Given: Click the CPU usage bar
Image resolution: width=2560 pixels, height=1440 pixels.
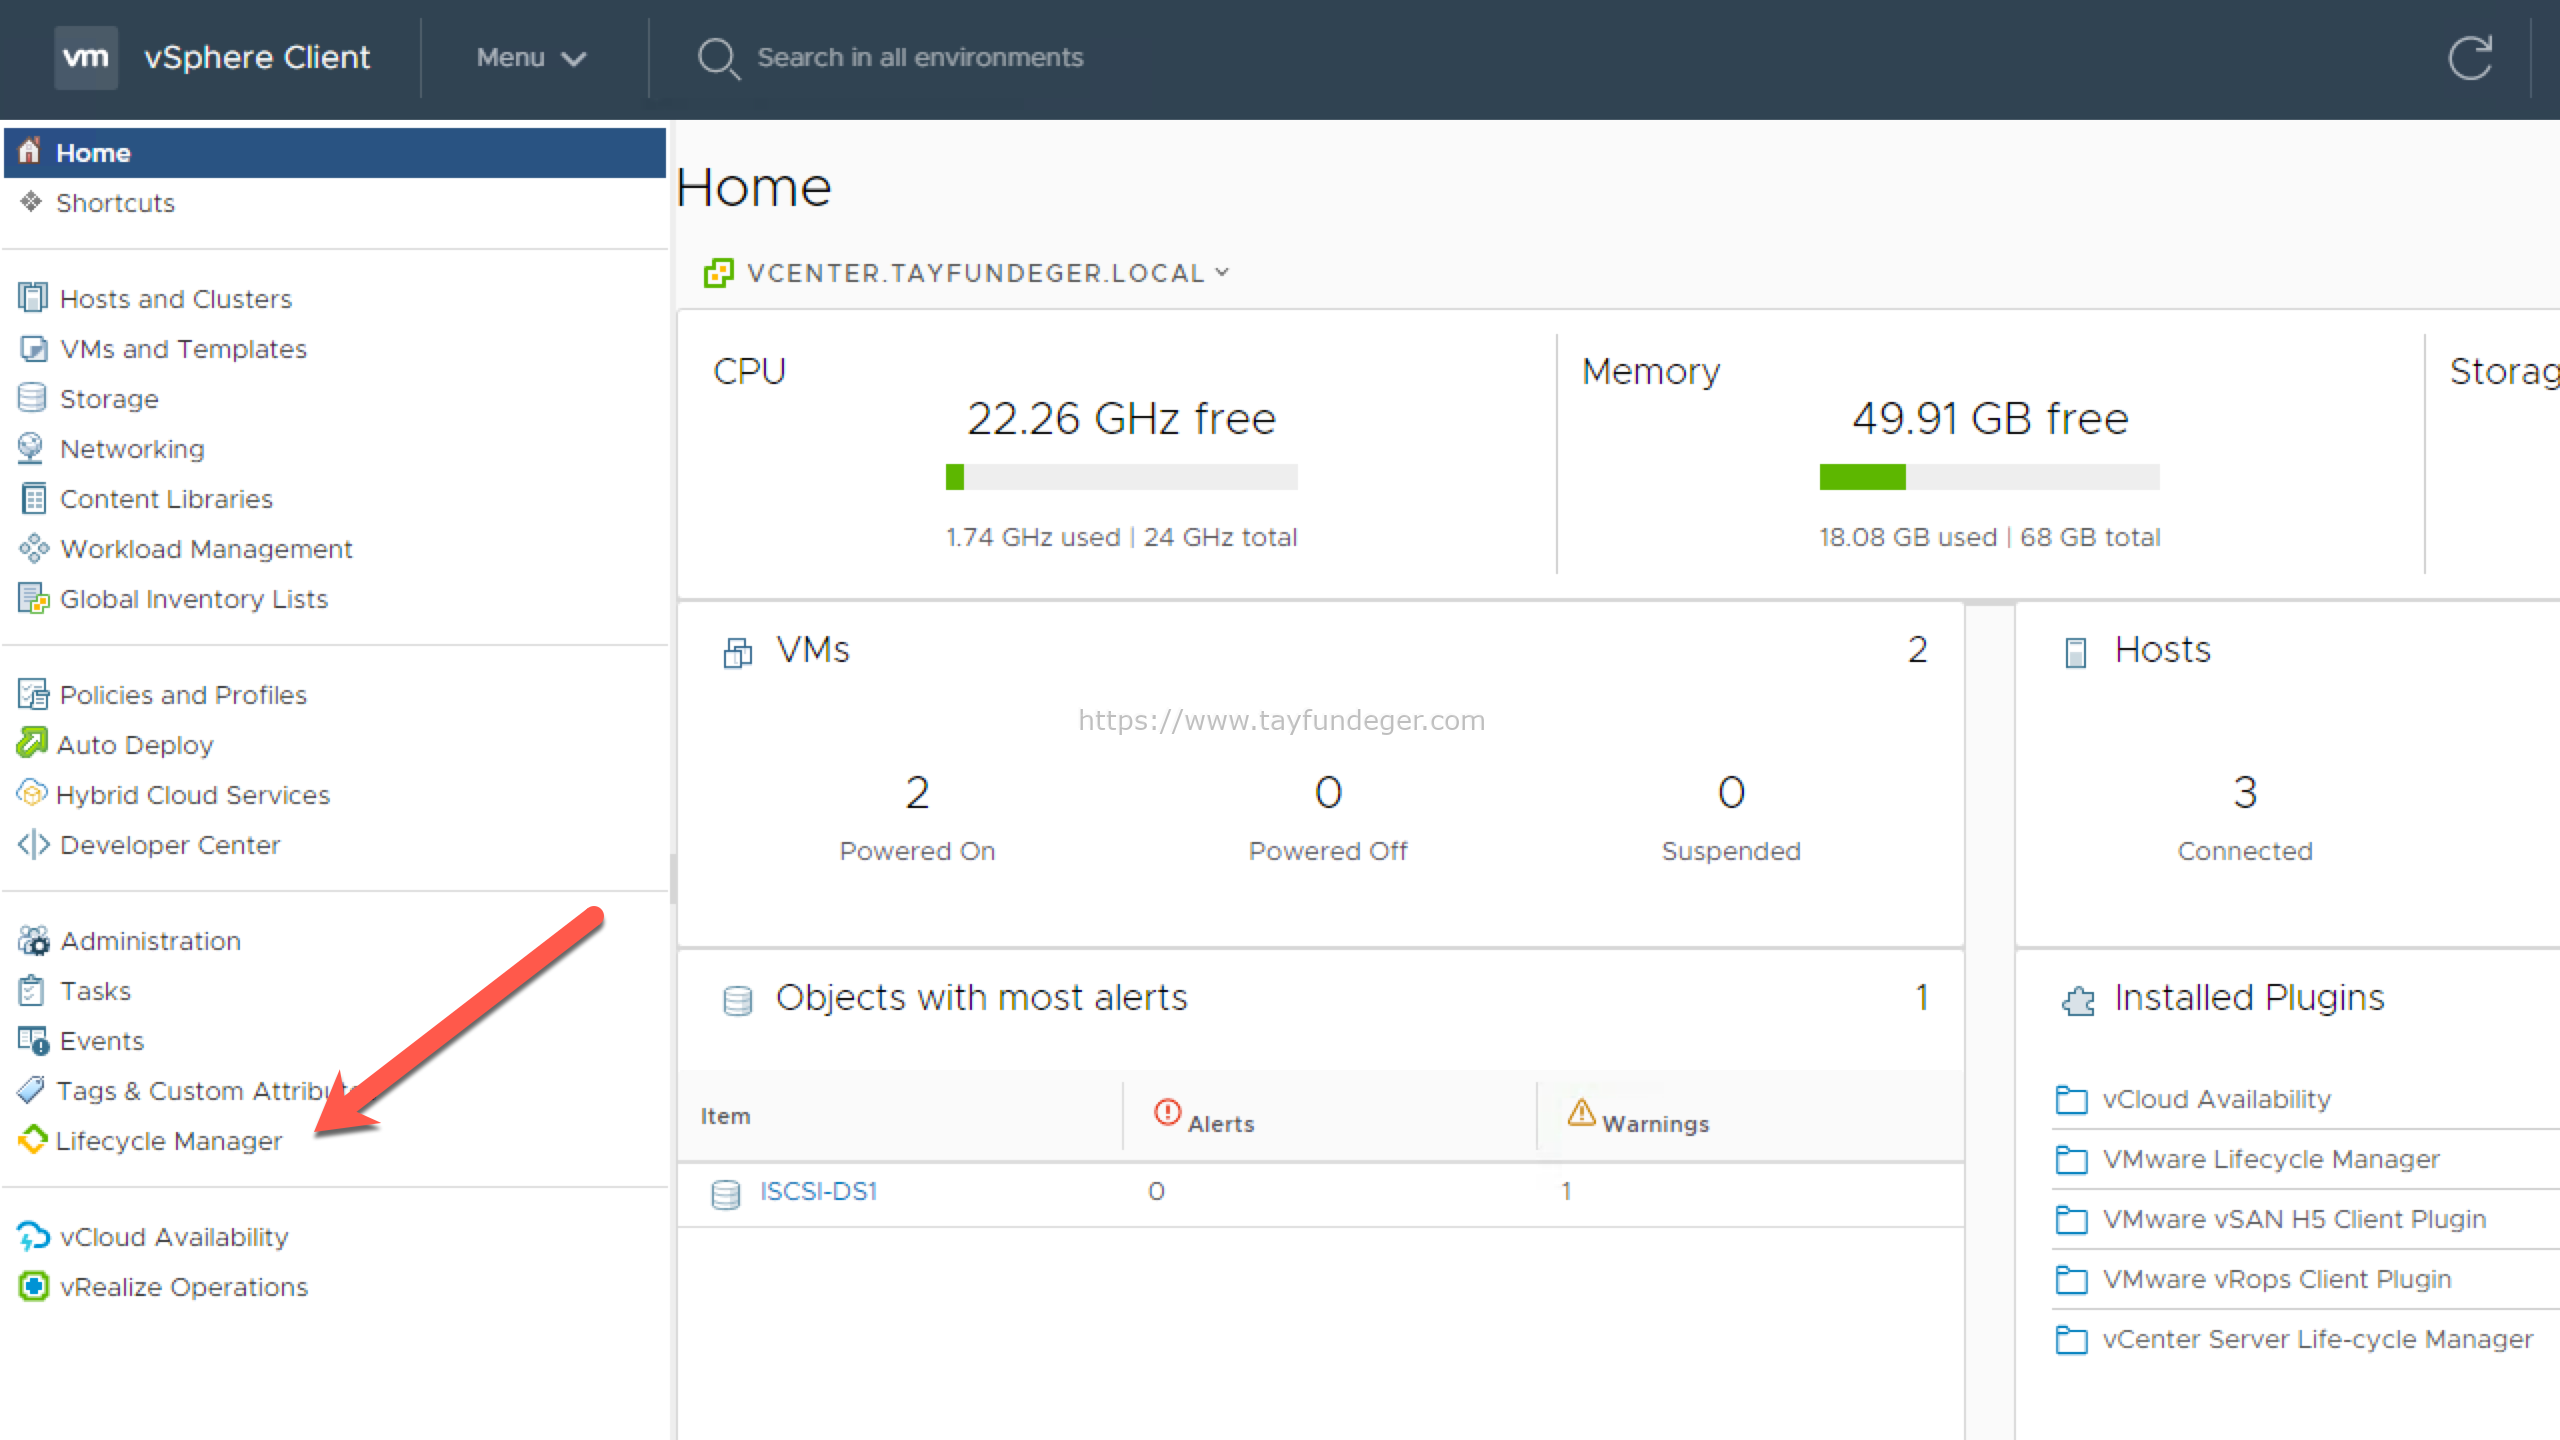Looking at the screenshot, I should (1121, 477).
